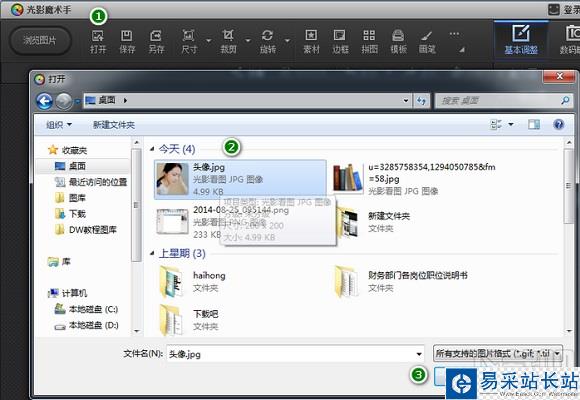This screenshot has height=400, width=580.
Task: Select 本地磁盘 (D:) drive
Action: pos(86,325)
